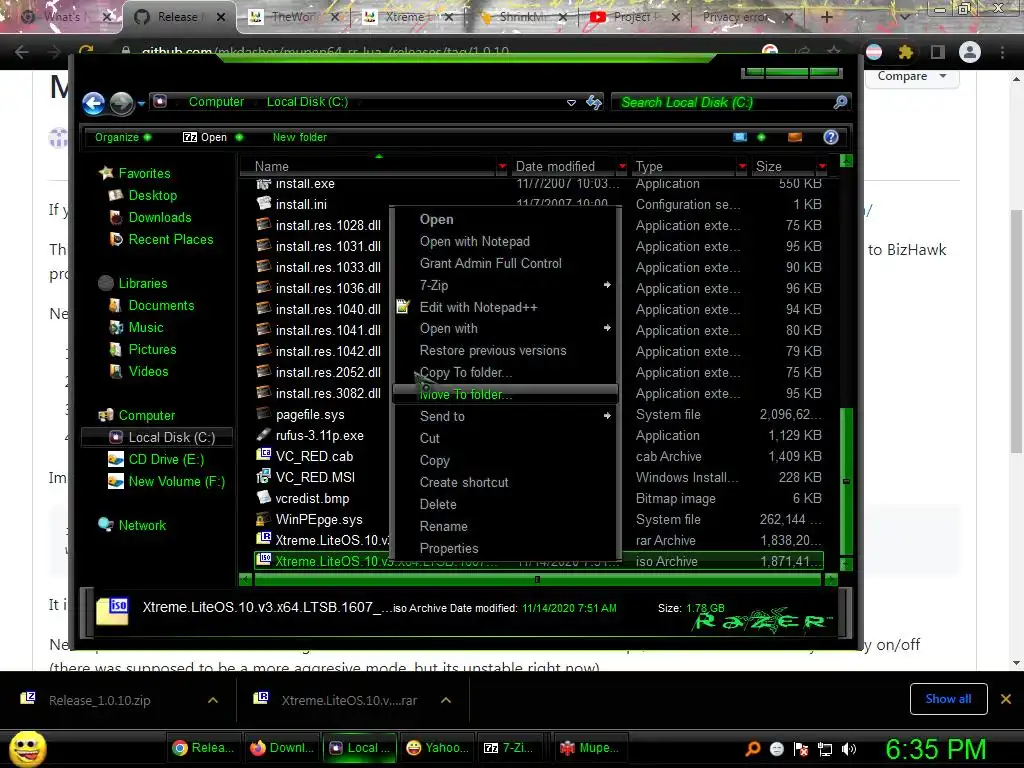The height and width of the screenshot is (768, 1024).
Task: Click the change view icon in Explorer toolbar
Action: point(740,137)
